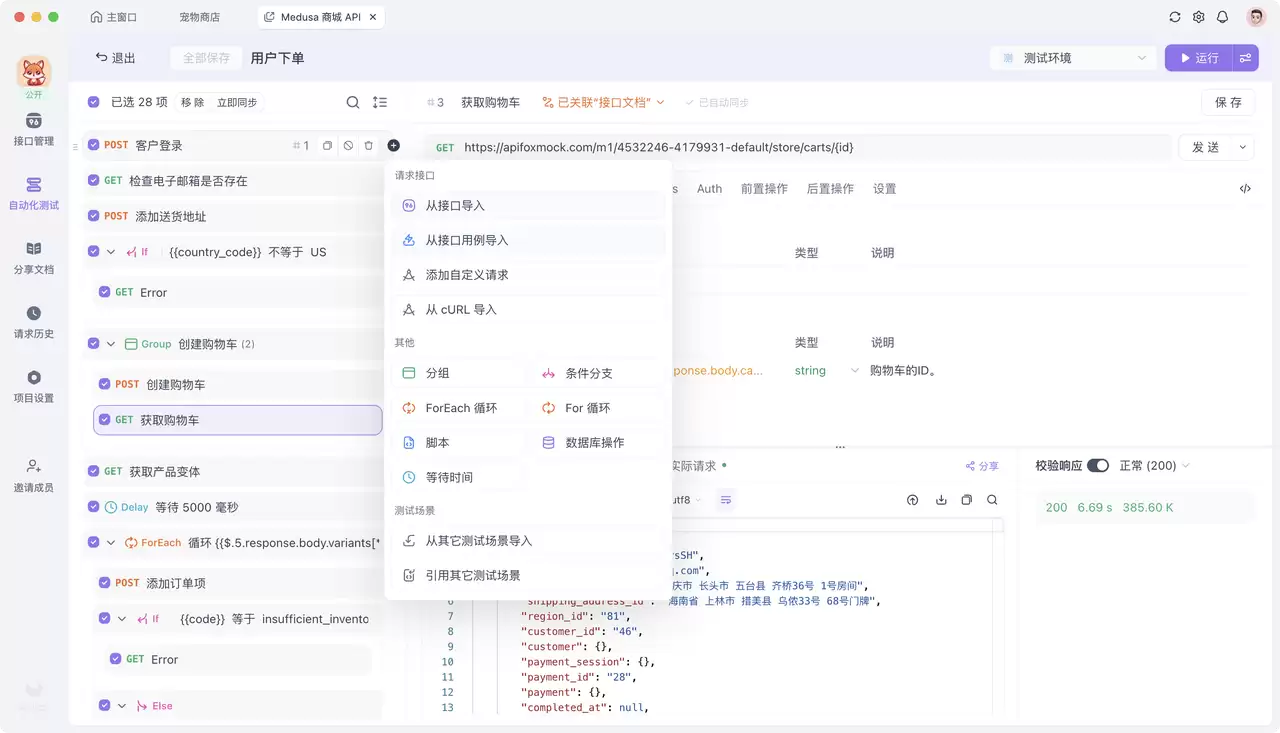Collapse the 创建购物车 group
This screenshot has height=733, width=1280.
[x=111, y=344]
